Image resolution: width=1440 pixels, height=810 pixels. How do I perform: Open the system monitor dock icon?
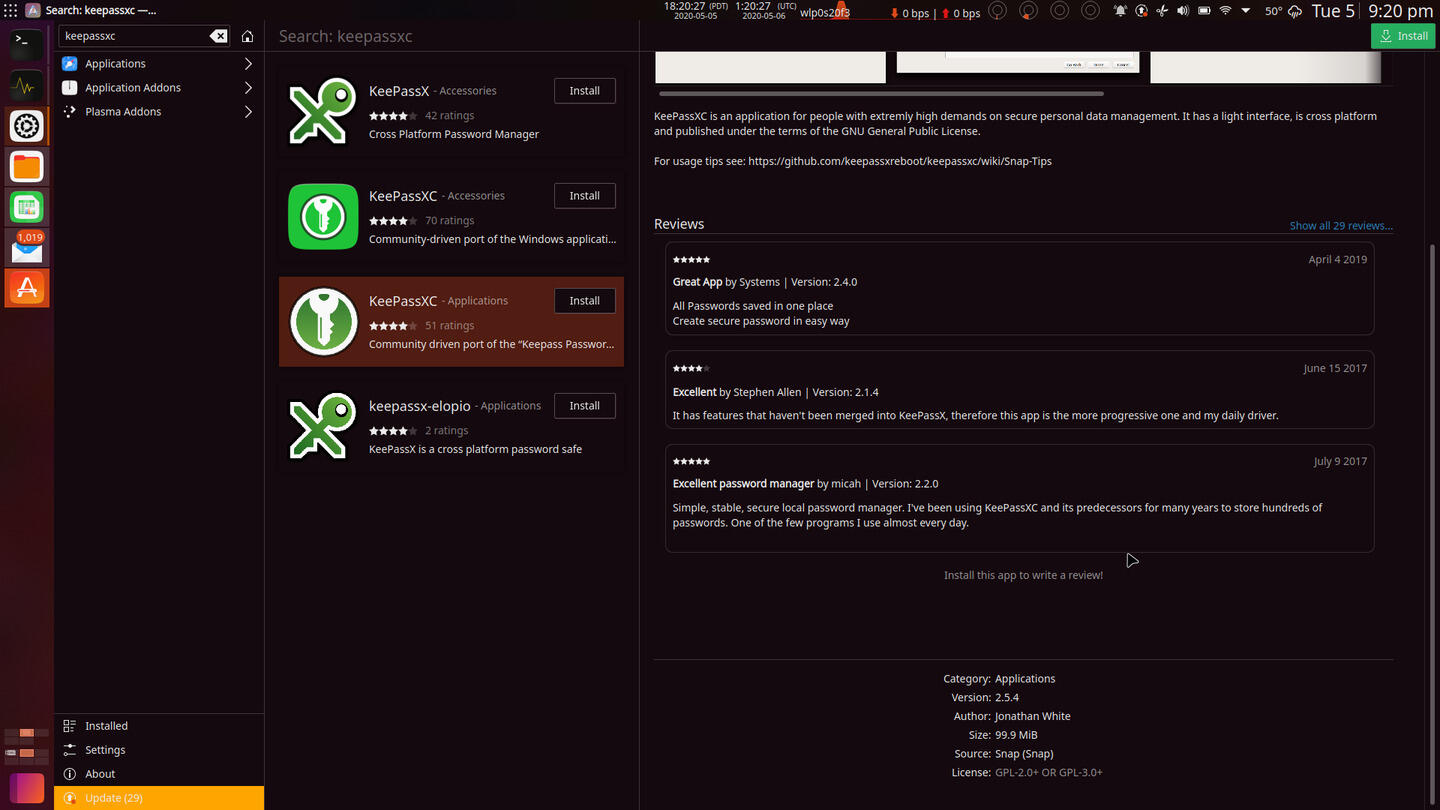point(27,85)
